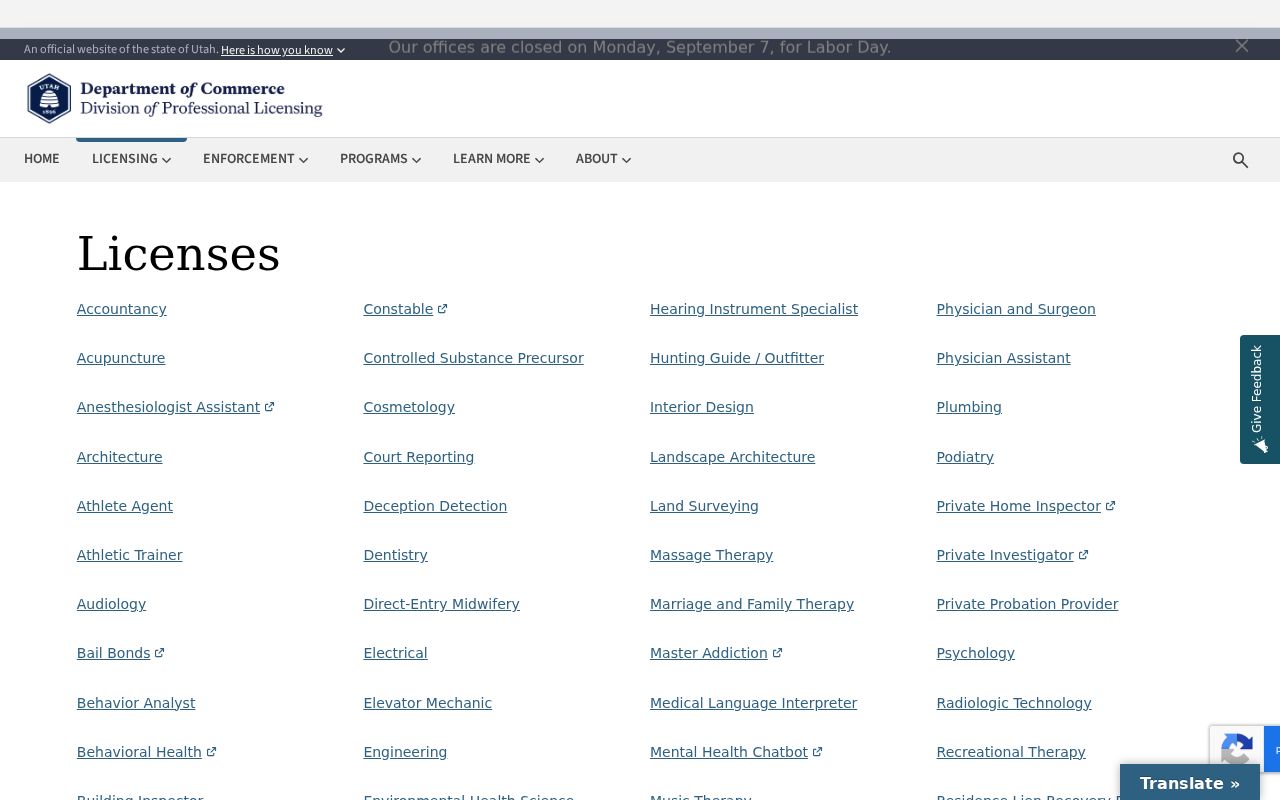Click external link icon next to Private Investigator
Screen dimensions: 1280x800
coord(1083,555)
